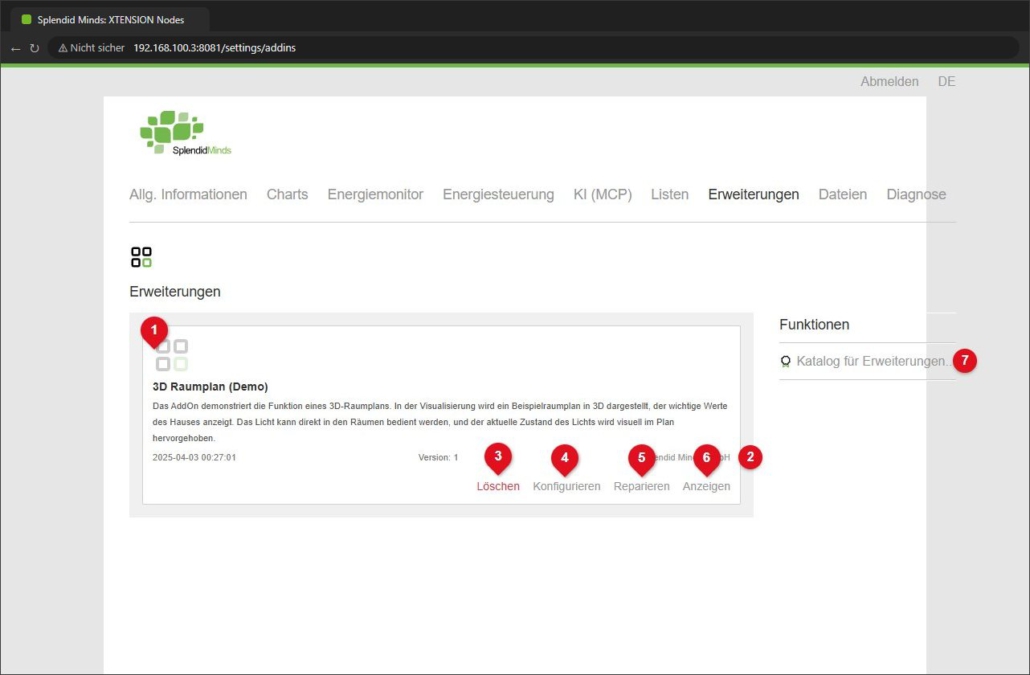Click the 3D Raumplan (Demo) title
1030x675 pixels.
pos(210,387)
